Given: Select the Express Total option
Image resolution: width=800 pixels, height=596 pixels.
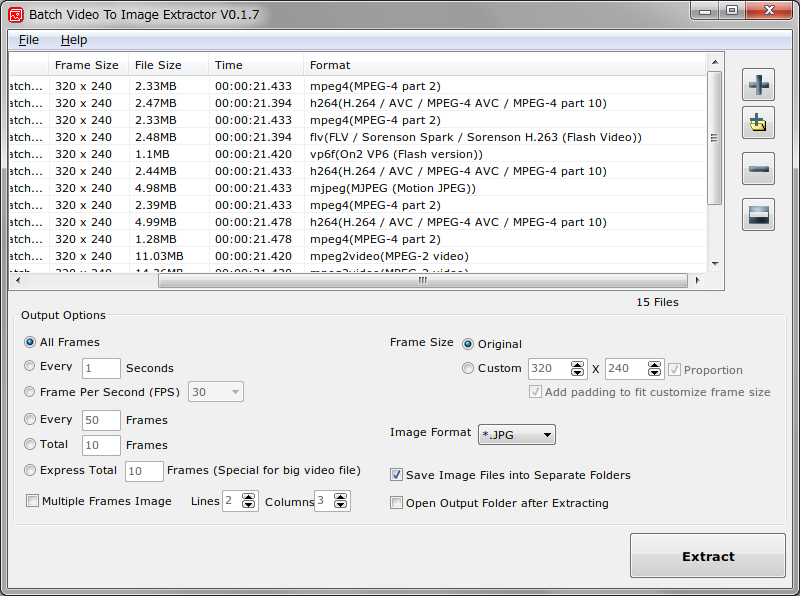Looking at the screenshot, I should (x=30, y=470).
